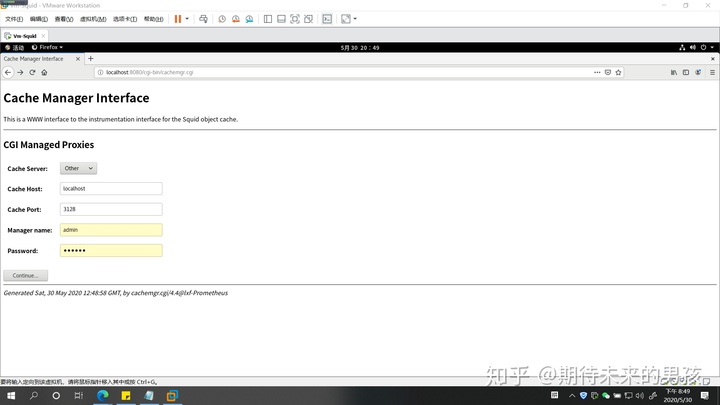Open Windows Task View
Viewport: 720px width, 405px height.
click(79, 395)
